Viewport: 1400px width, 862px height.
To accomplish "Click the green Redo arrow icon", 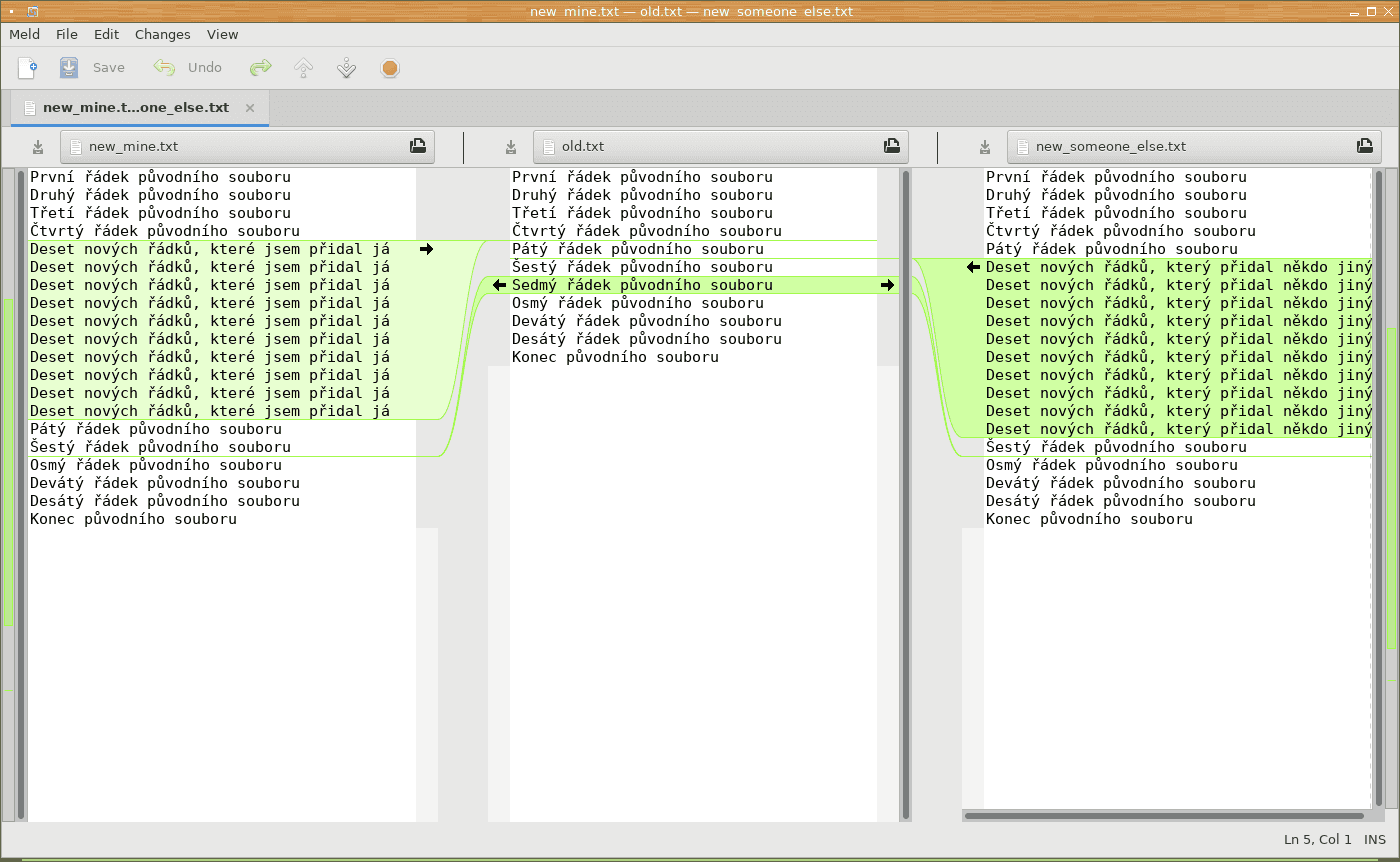I will point(261,68).
